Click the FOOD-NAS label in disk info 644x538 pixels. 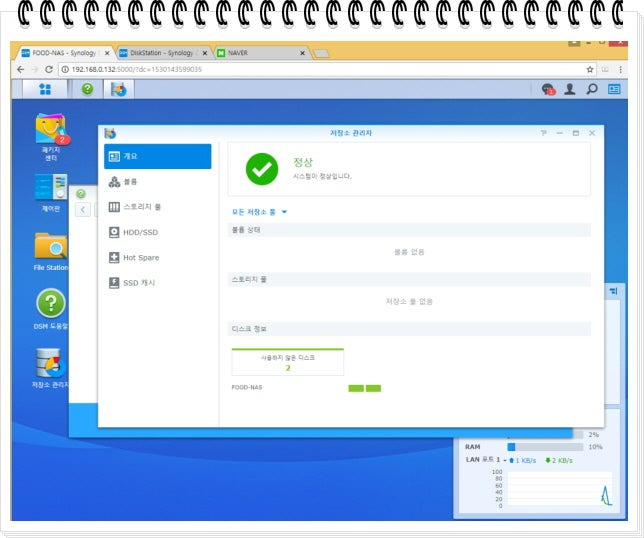[x=246, y=387]
